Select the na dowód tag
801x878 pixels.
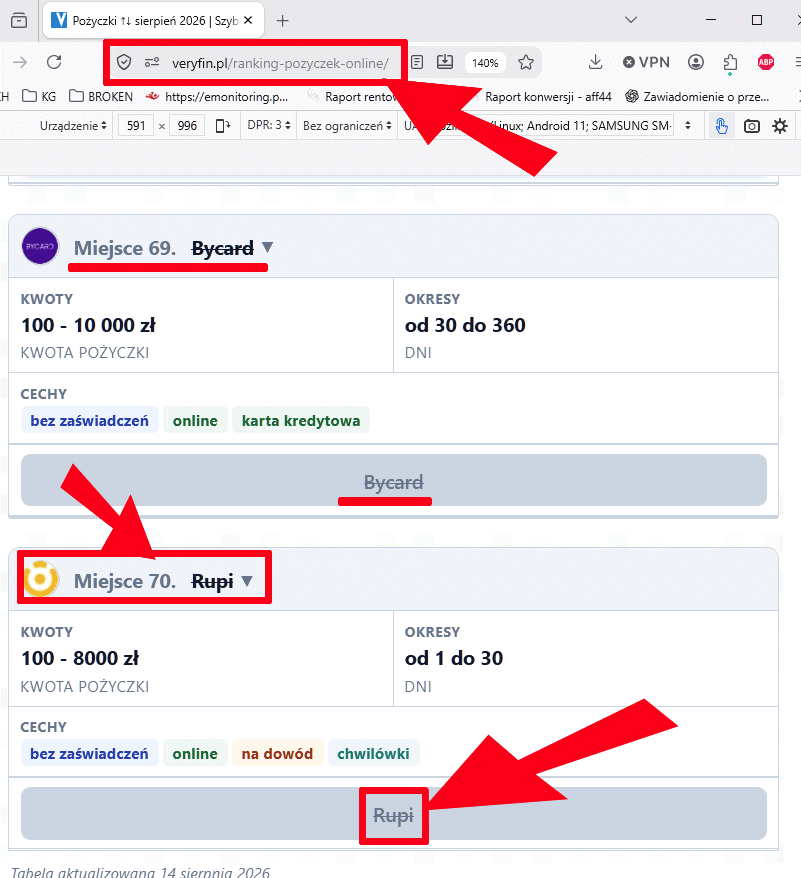coord(277,754)
